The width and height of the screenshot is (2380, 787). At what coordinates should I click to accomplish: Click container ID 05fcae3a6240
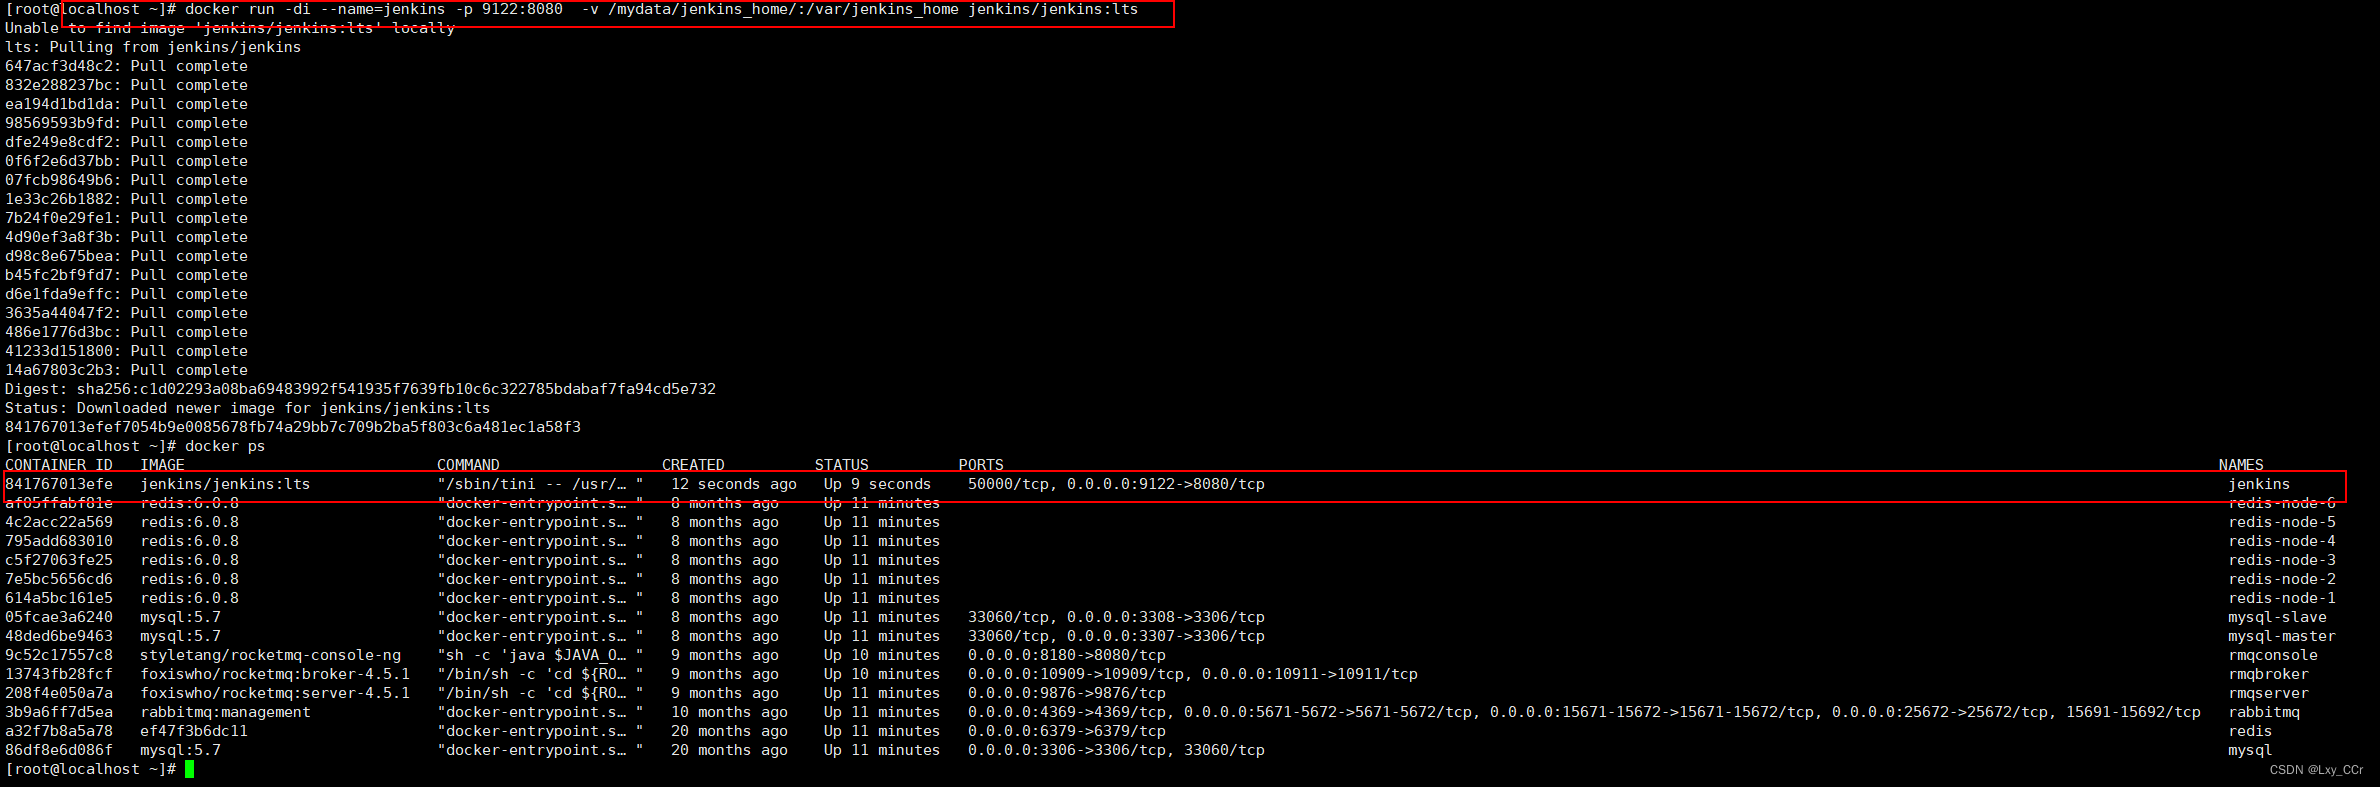(x=59, y=617)
